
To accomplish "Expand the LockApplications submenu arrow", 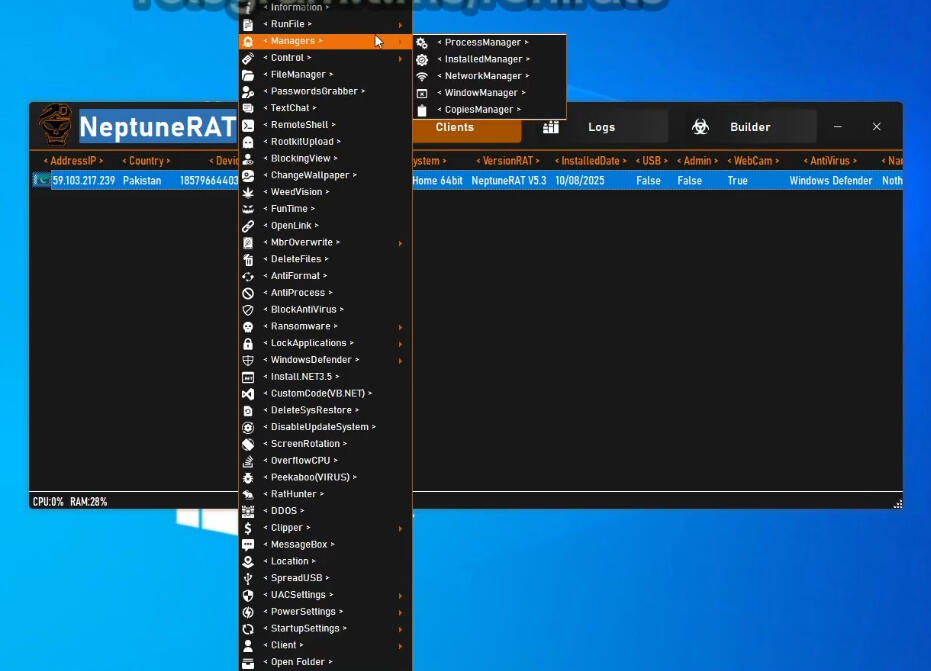I will click(401, 344).
